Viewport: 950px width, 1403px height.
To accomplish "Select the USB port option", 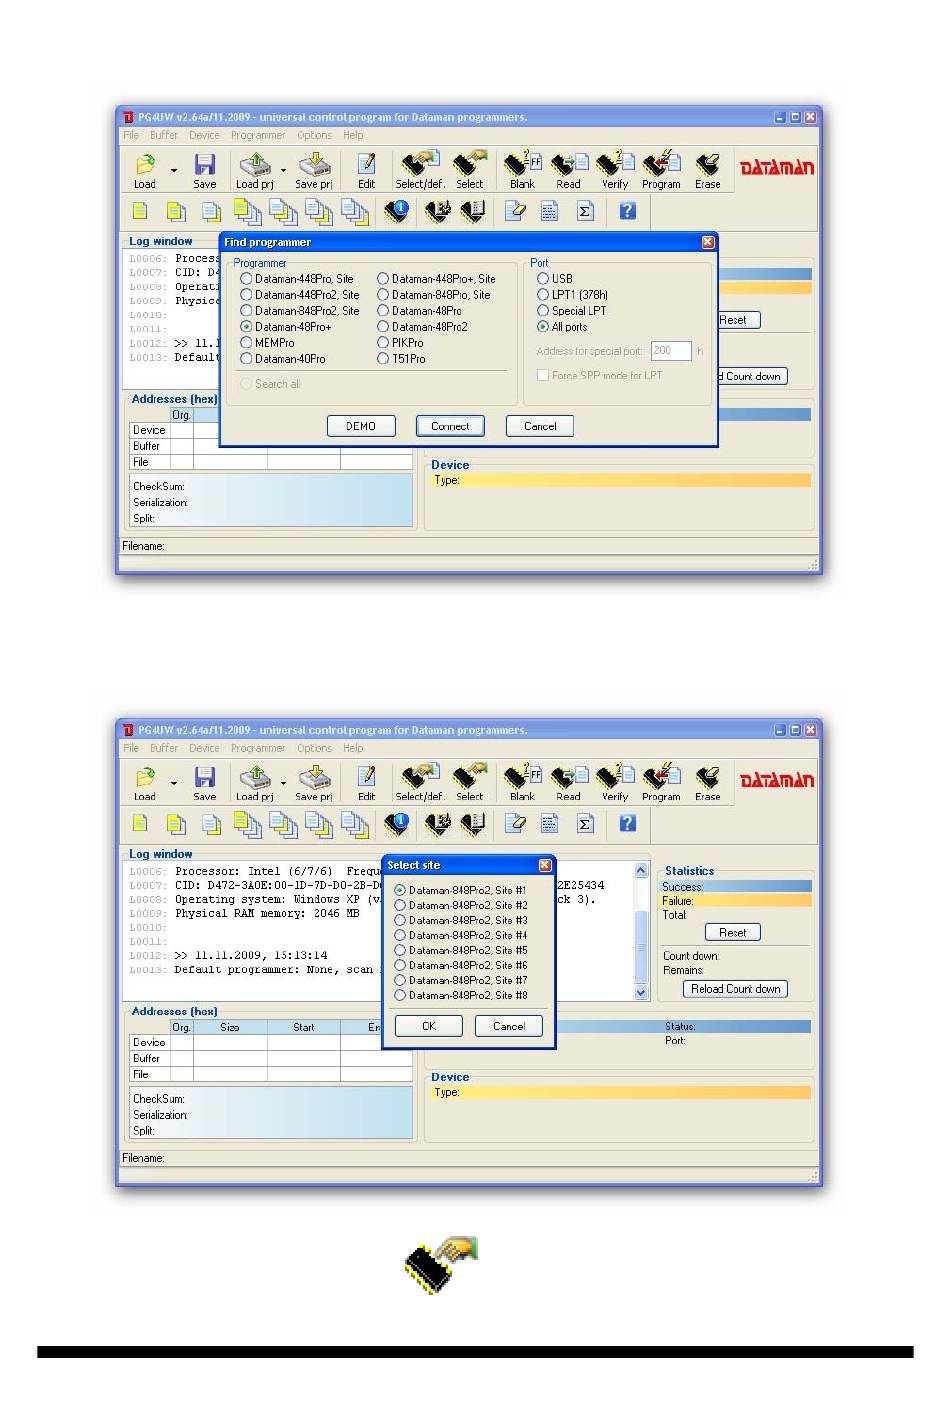I will (543, 279).
